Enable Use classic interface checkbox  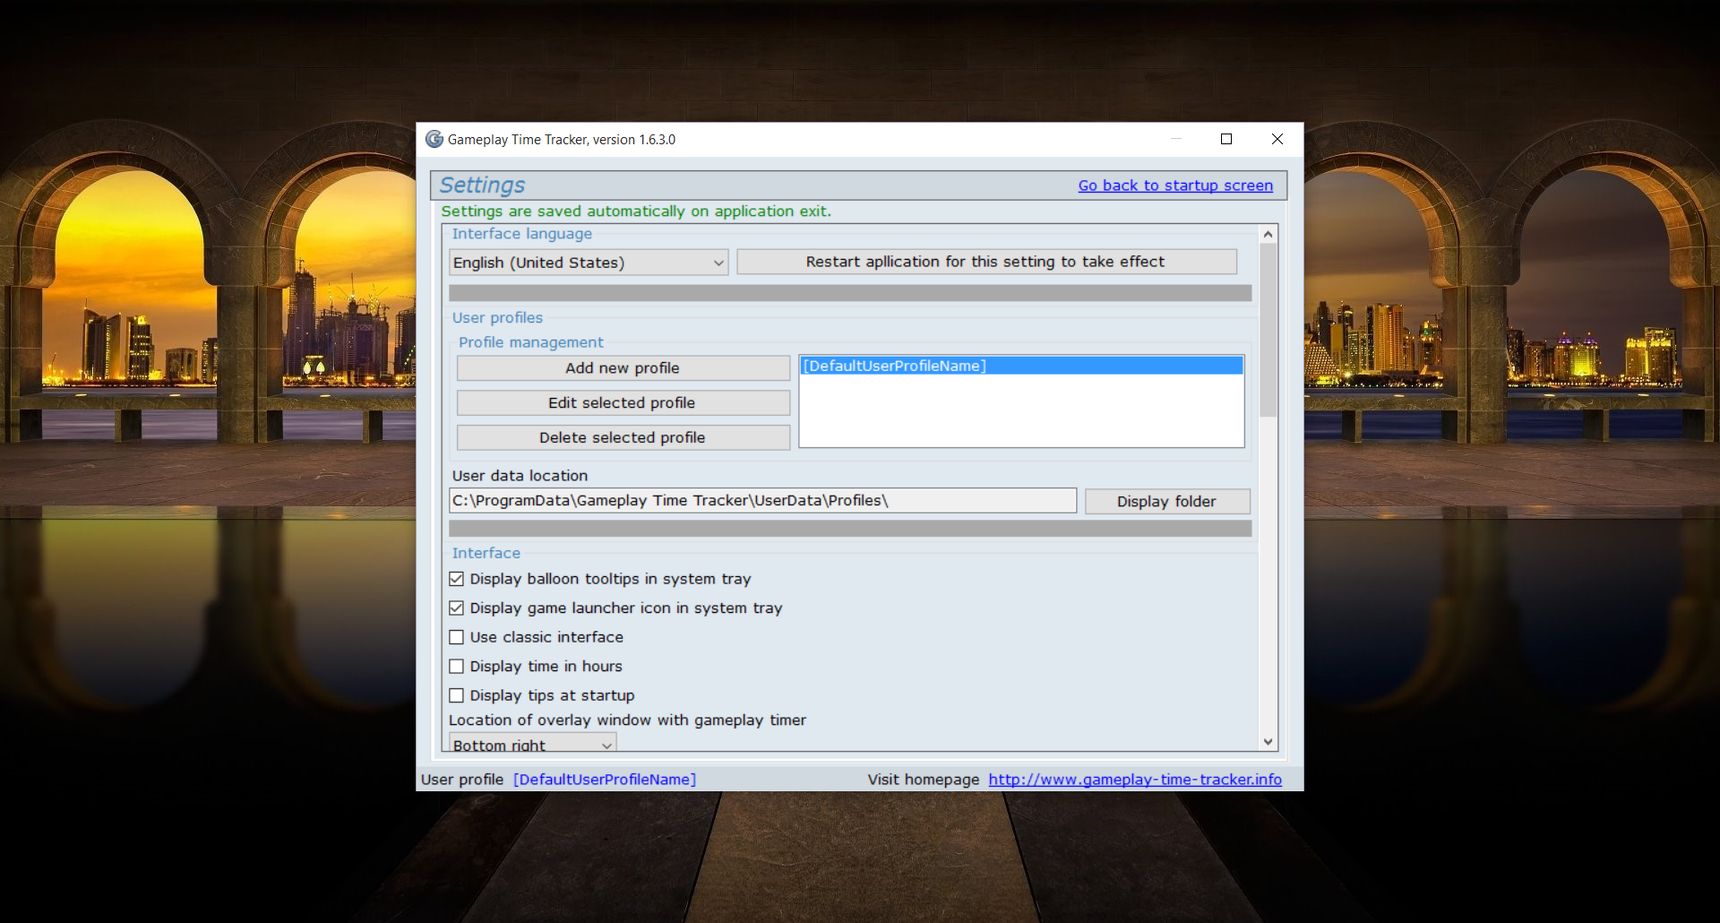coord(456,637)
